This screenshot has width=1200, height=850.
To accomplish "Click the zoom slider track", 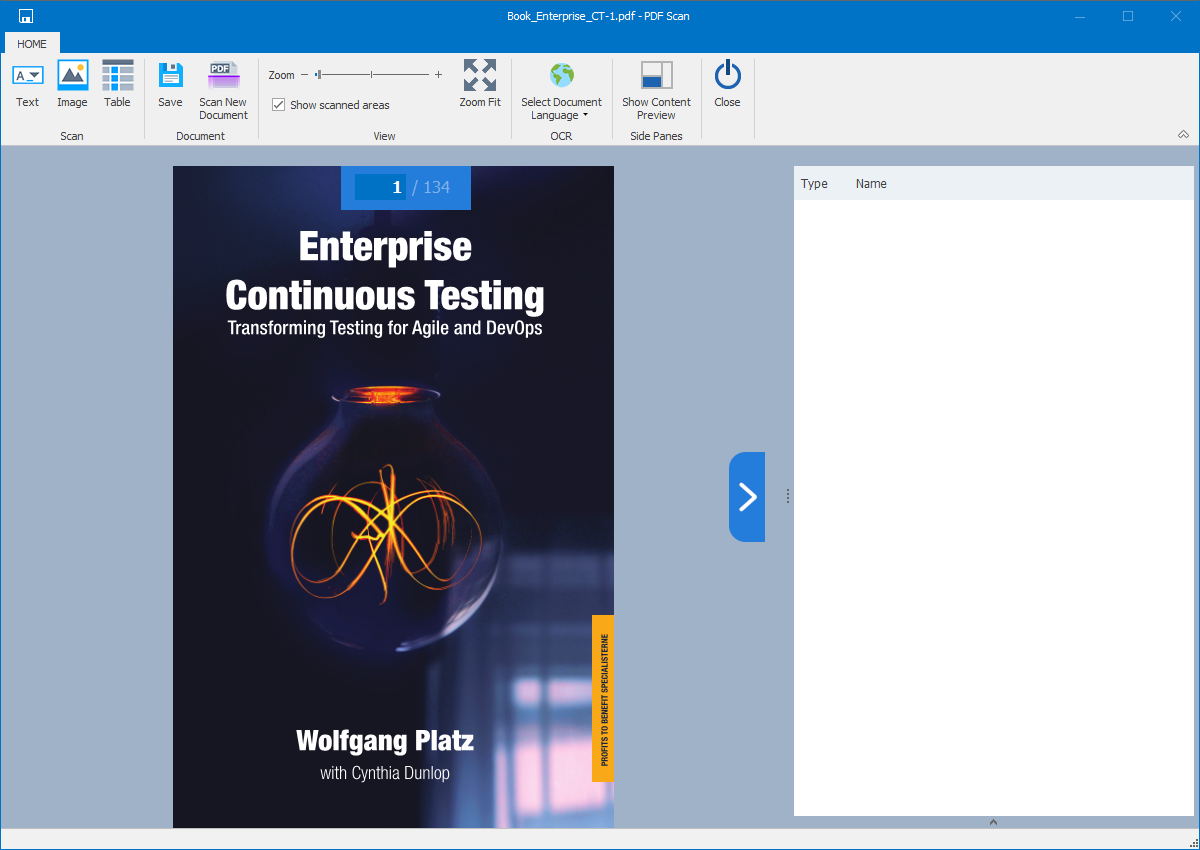I will tap(390, 75).
